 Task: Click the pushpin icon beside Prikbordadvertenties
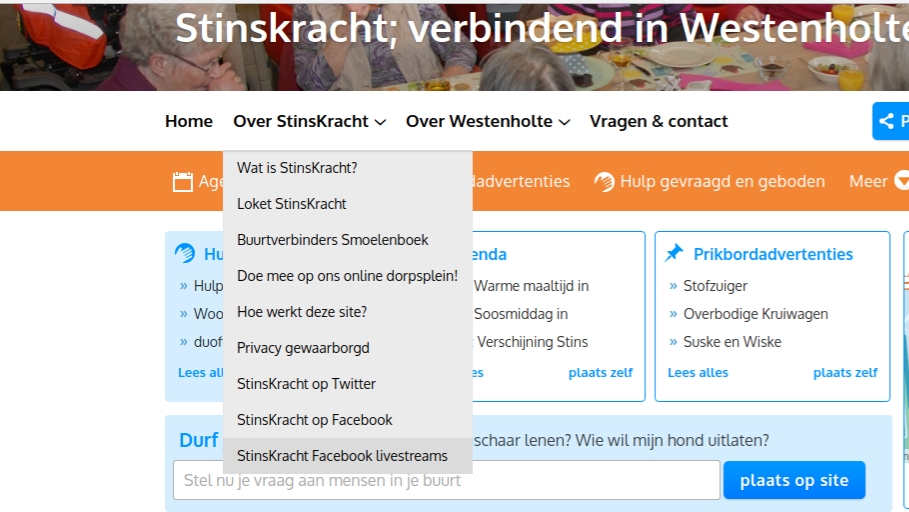tap(674, 254)
